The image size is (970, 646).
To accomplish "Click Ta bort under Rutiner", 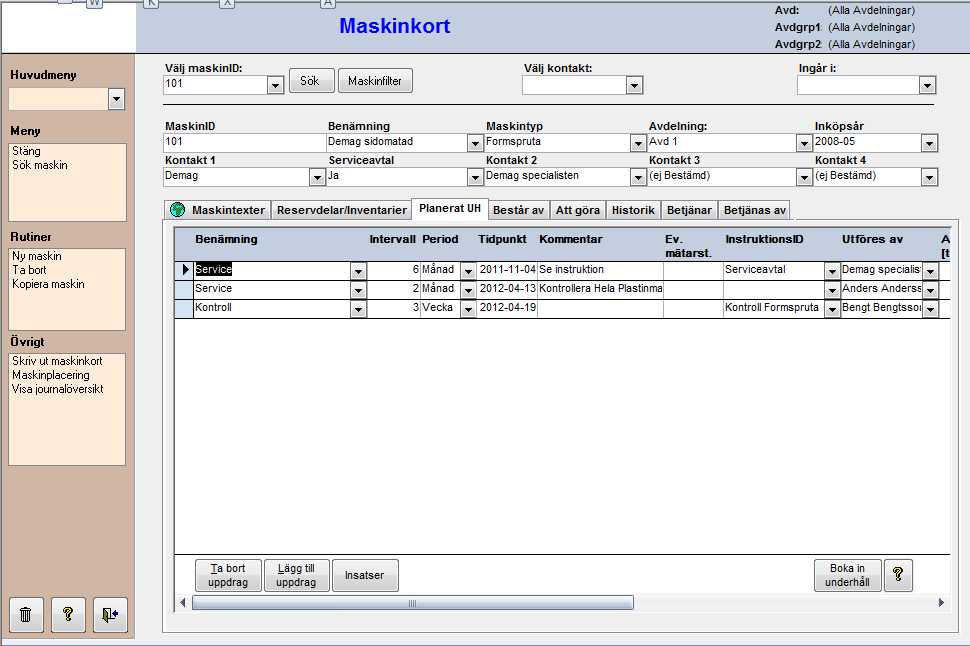I will click(29, 270).
